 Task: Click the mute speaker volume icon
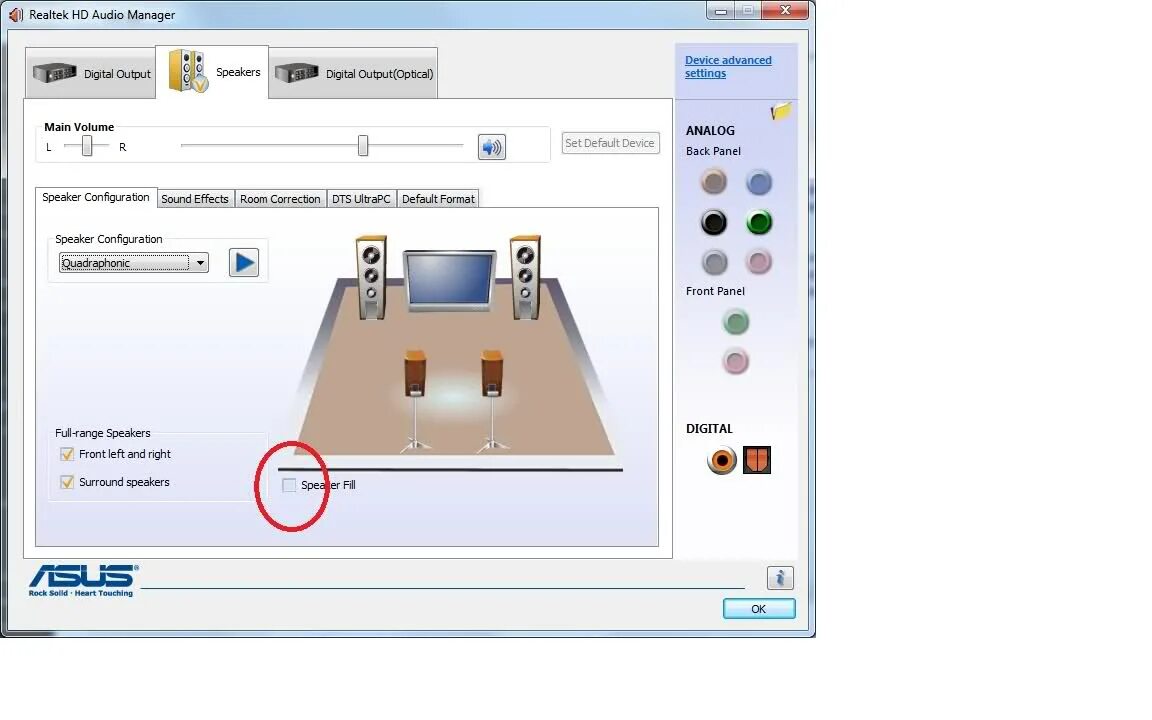(492, 147)
